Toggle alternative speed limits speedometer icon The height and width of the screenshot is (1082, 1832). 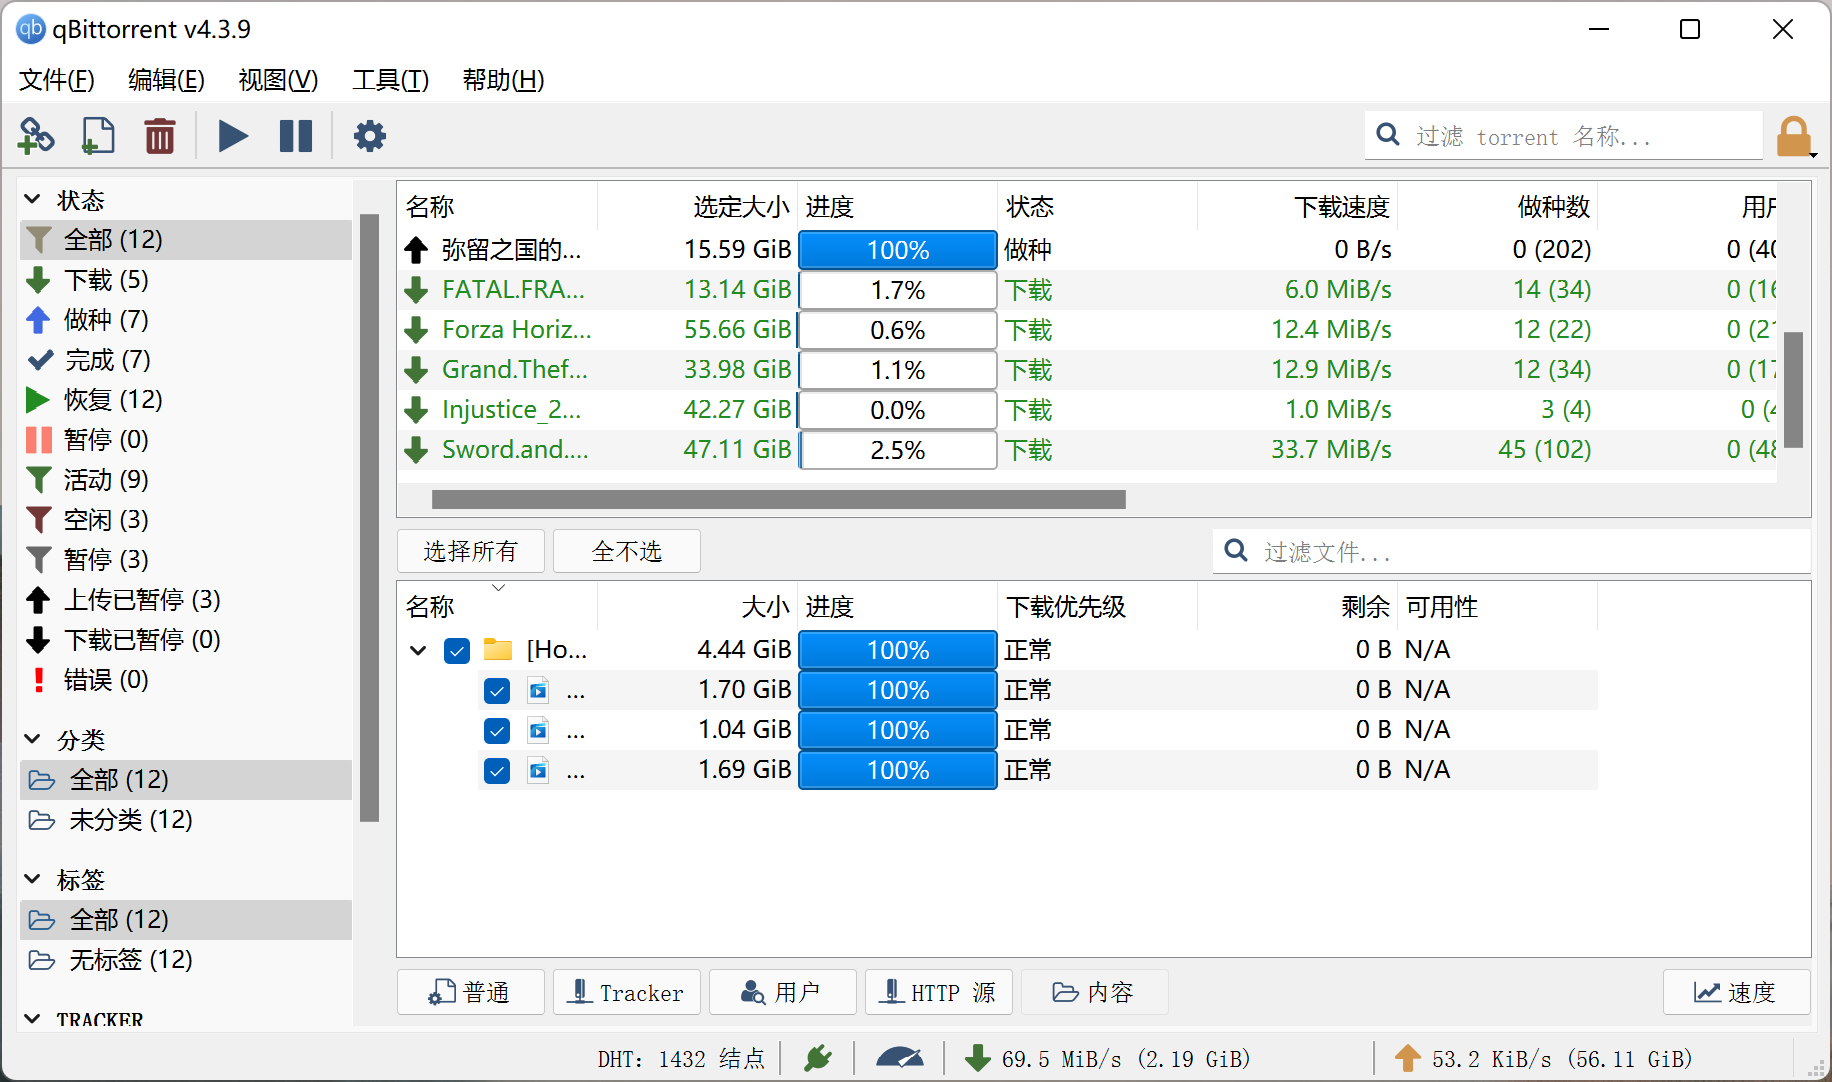899,1058
